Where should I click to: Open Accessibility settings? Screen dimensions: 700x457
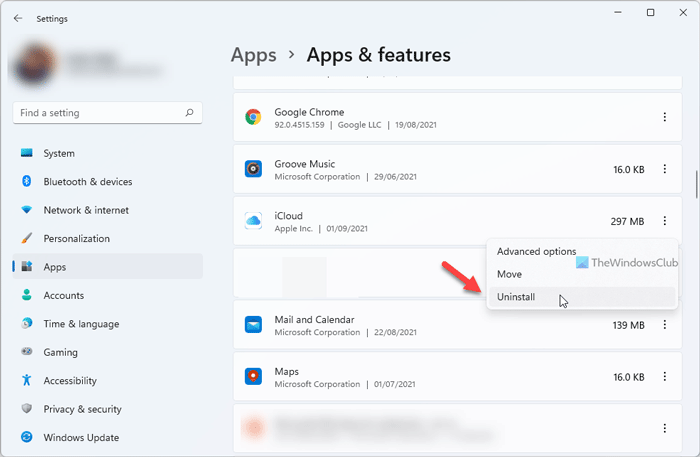click(x=108, y=381)
